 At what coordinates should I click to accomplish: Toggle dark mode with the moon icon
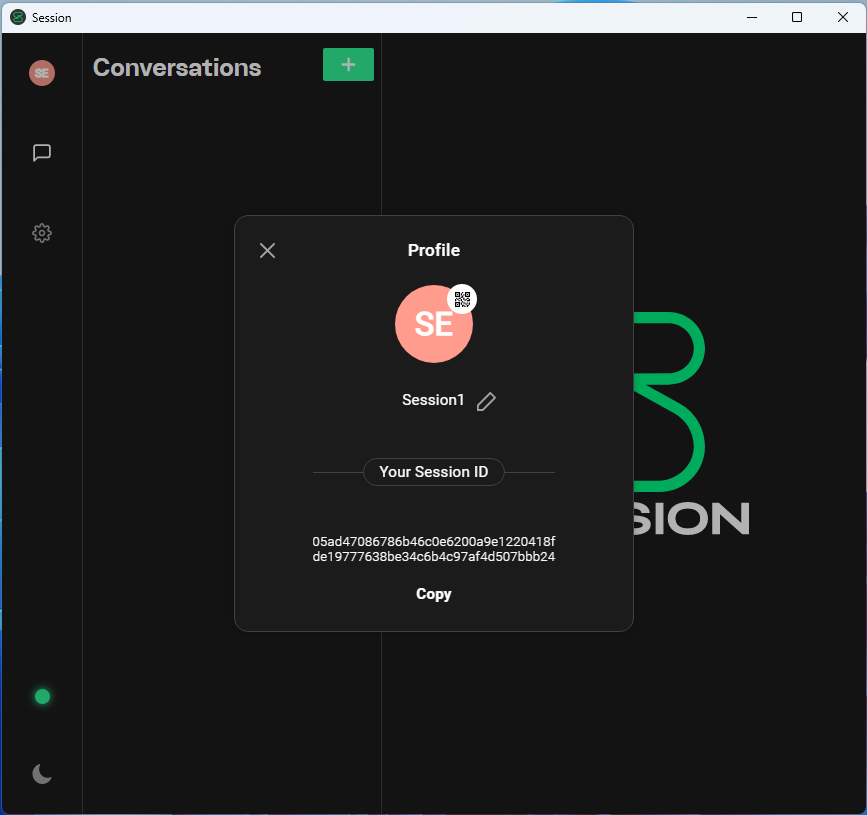[42, 774]
